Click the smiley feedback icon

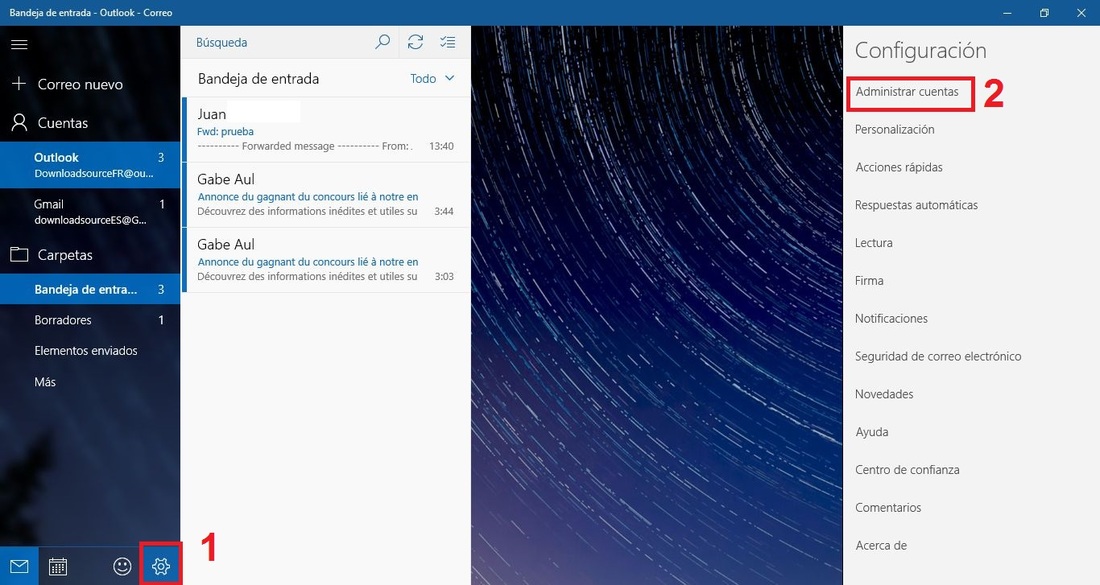point(122,566)
